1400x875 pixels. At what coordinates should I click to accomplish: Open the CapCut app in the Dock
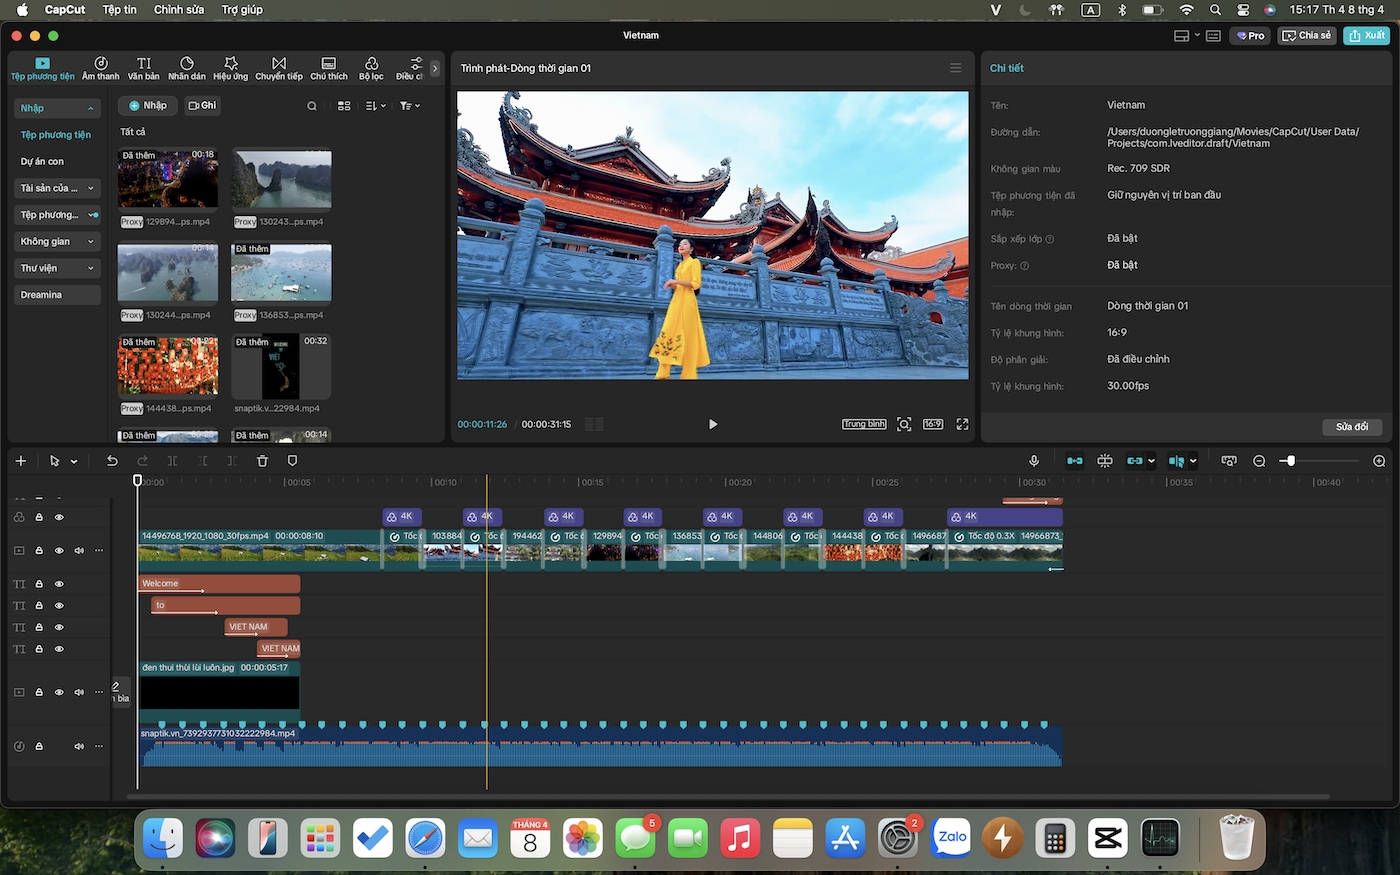(1108, 838)
